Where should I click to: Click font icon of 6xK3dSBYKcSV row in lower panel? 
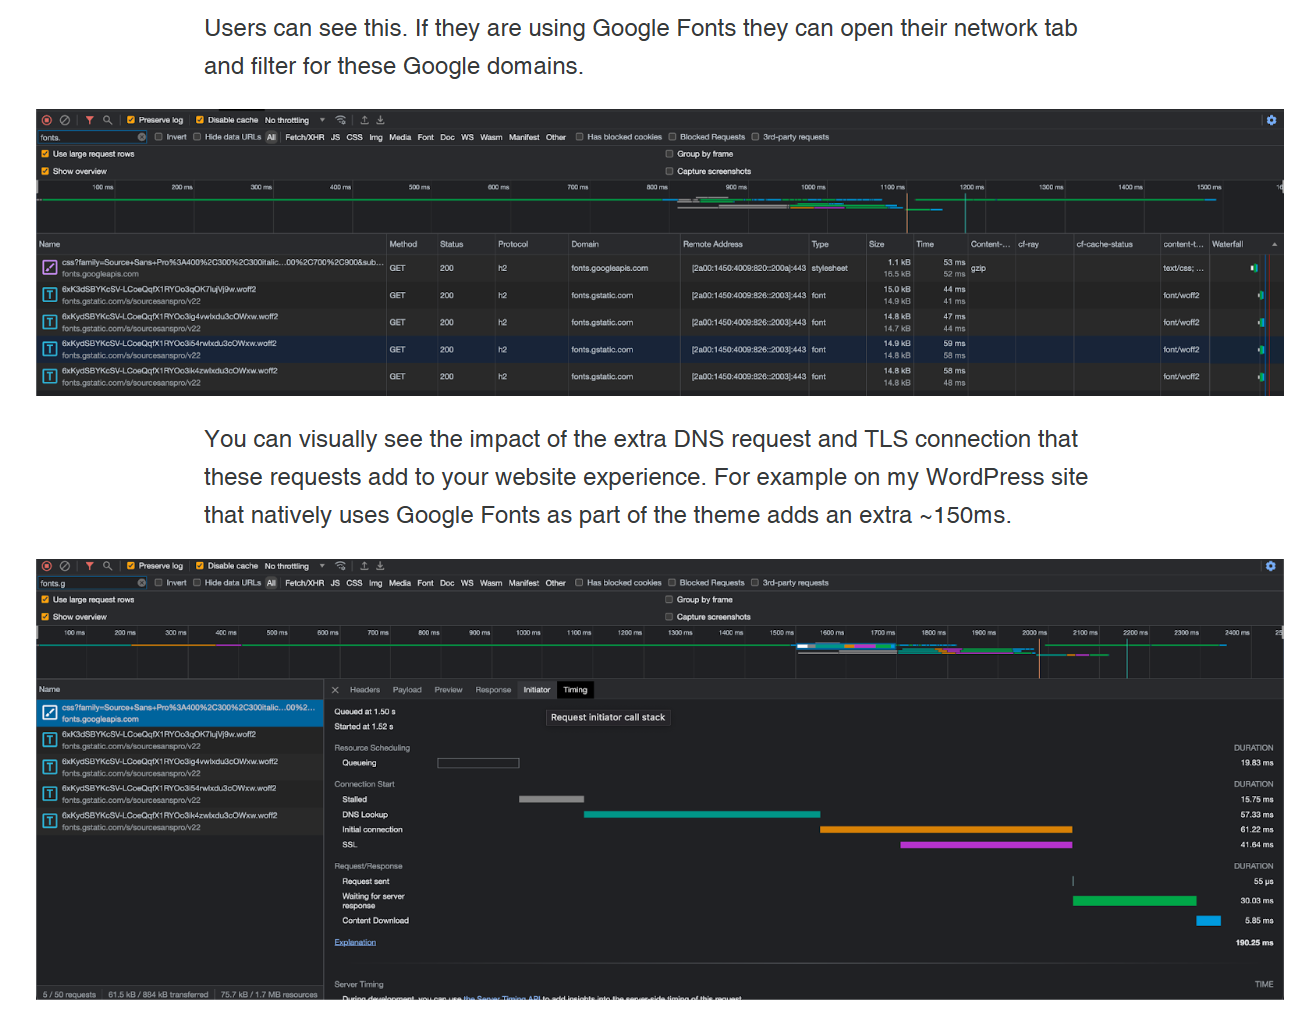pyautogui.click(x=49, y=740)
